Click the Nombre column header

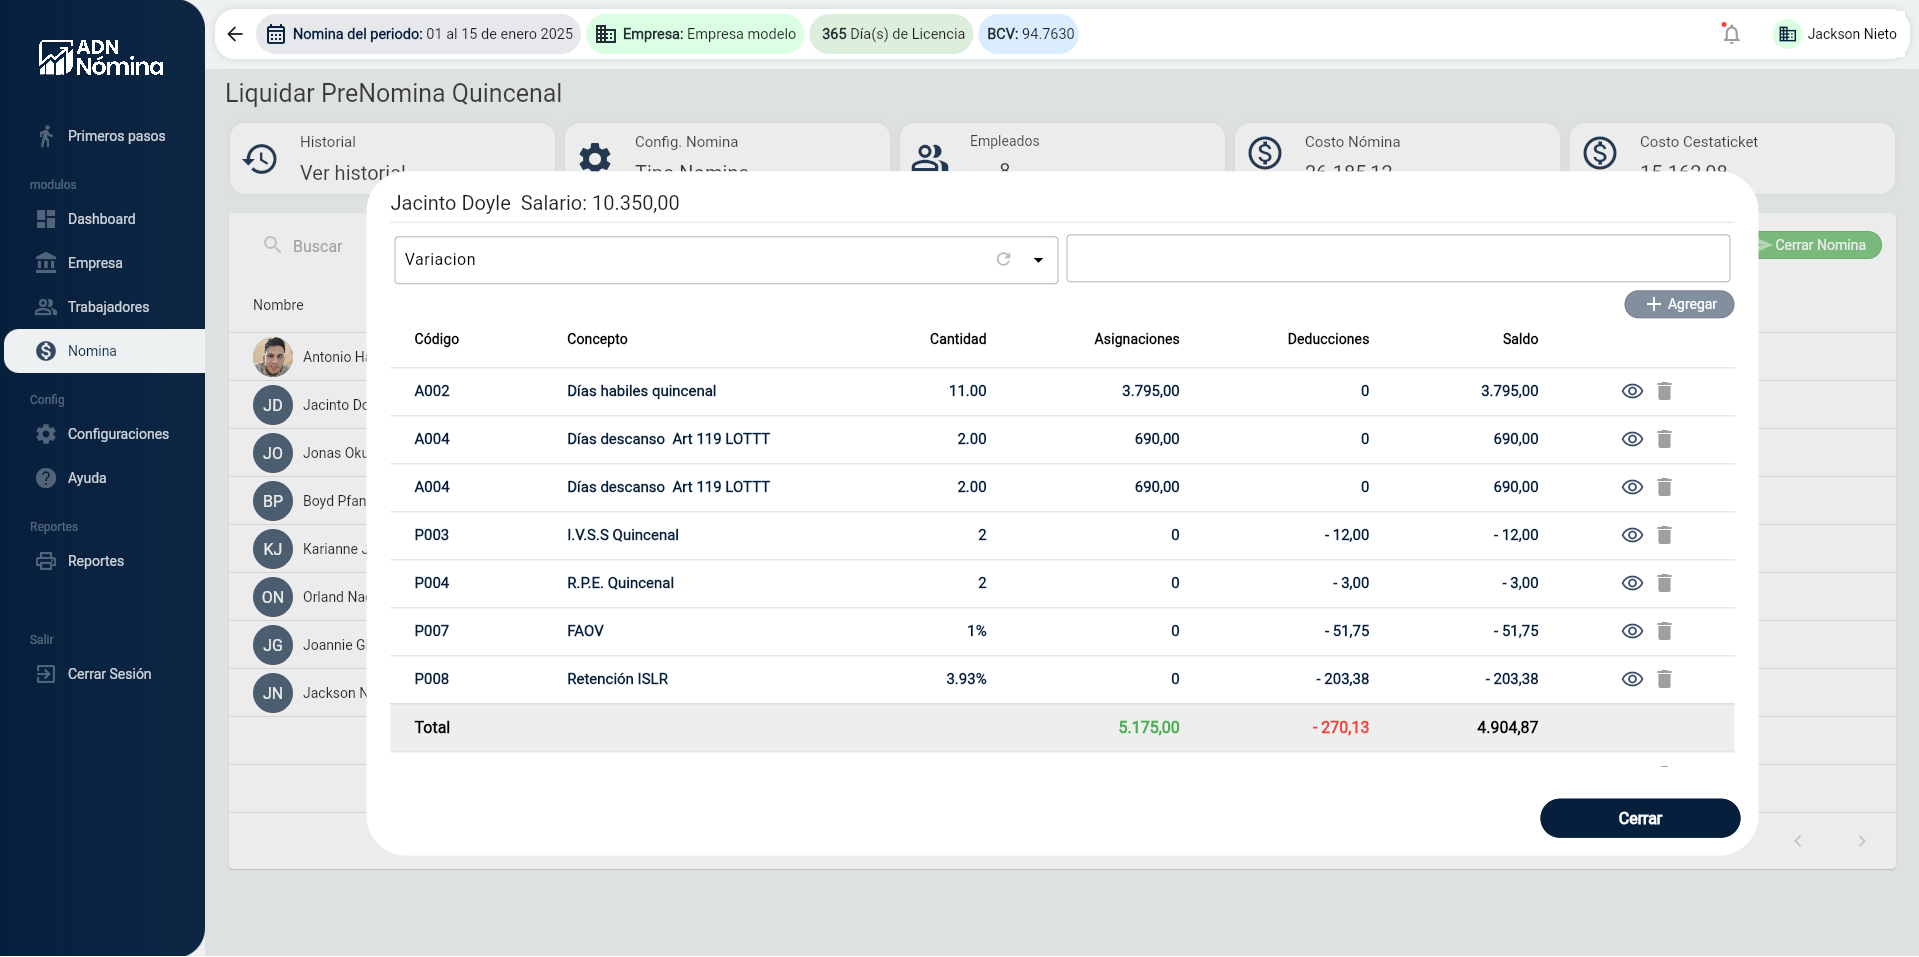point(278,305)
